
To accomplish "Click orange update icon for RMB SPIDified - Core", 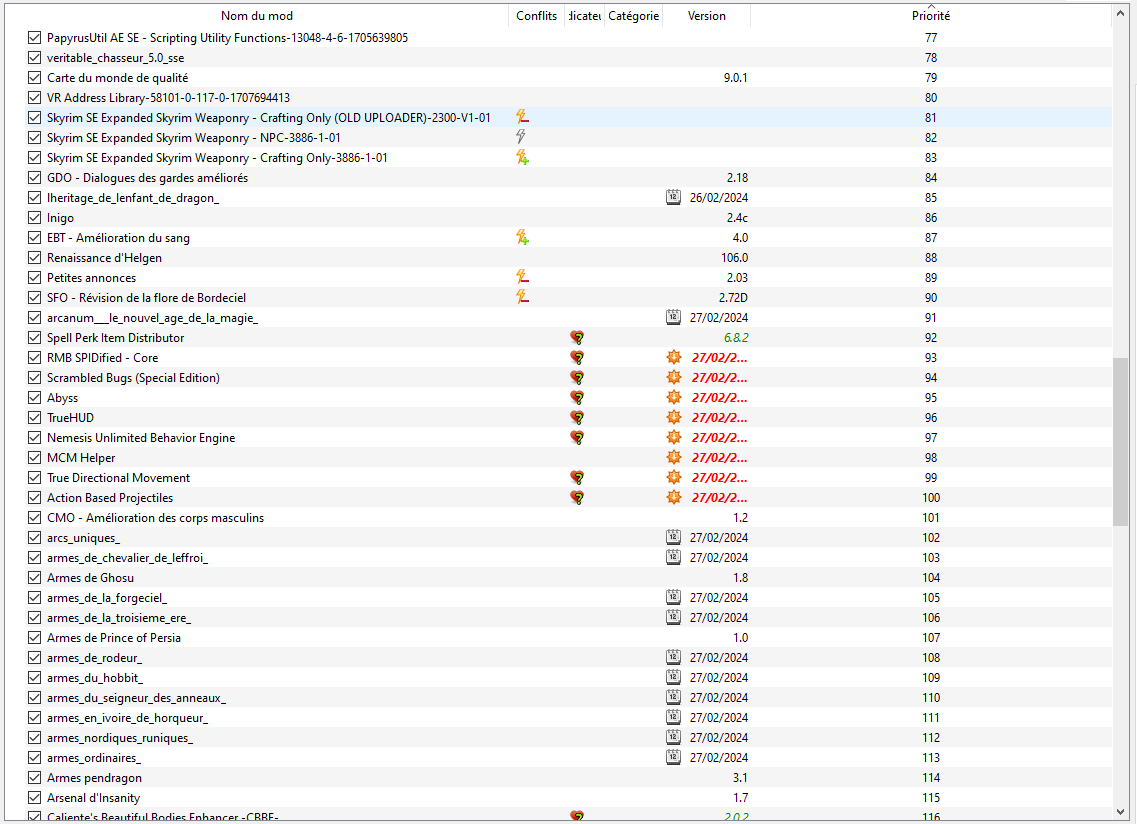I will click(674, 357).
